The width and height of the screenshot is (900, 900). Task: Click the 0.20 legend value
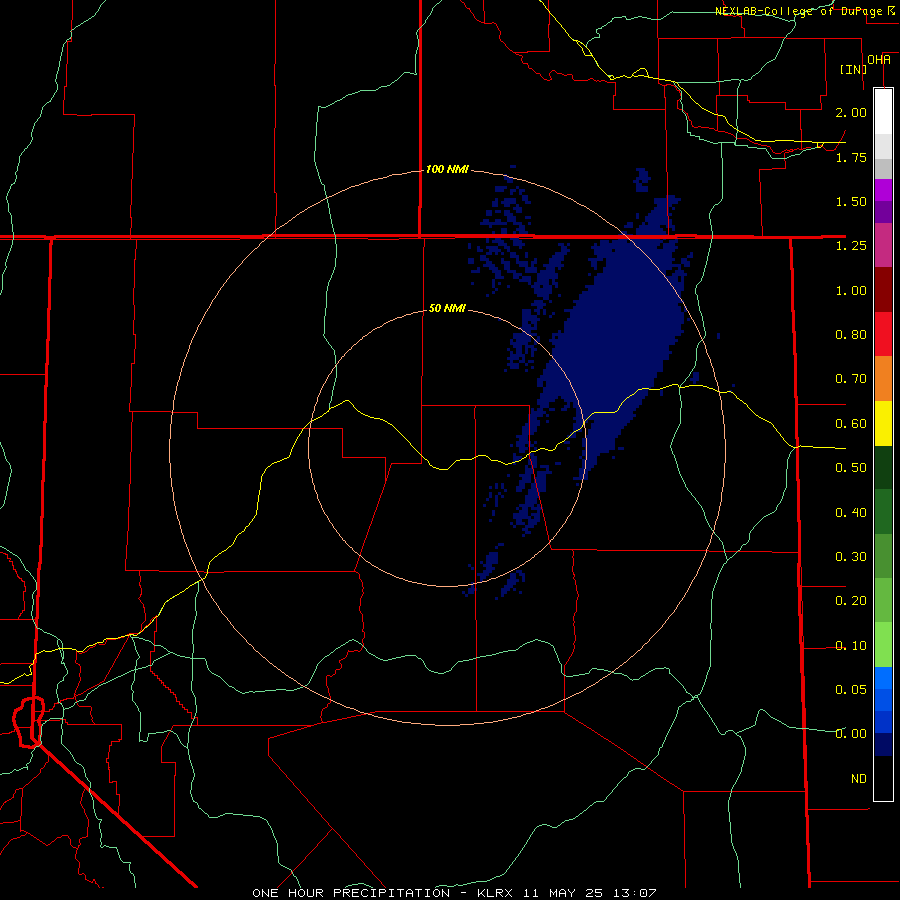click(851, 601)
